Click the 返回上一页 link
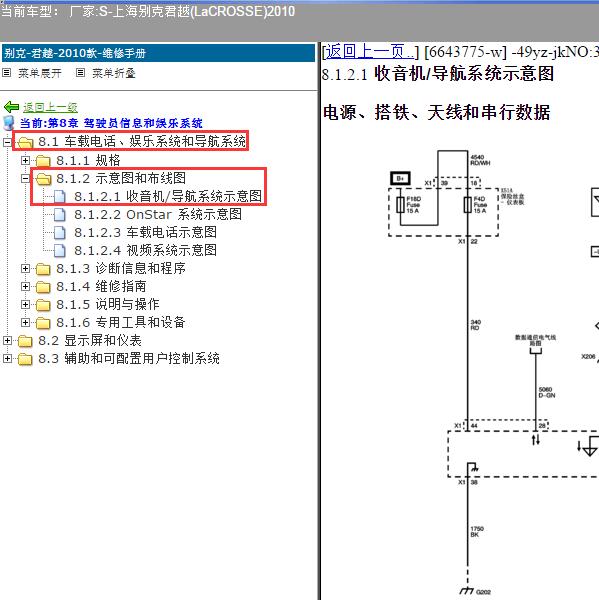The image size is (599, 600). 369,52
